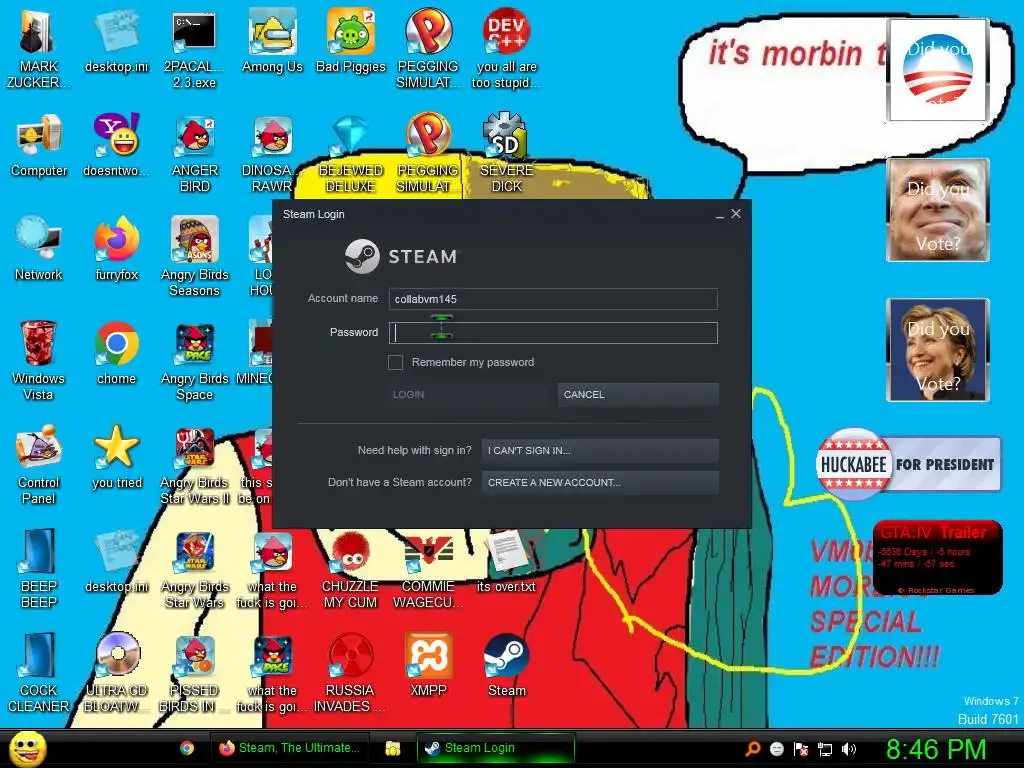The width and height of the screenshot is (1024, 768).
Task: Open the ULTRA CD BLOATW desktop icon
Action: 116,672
